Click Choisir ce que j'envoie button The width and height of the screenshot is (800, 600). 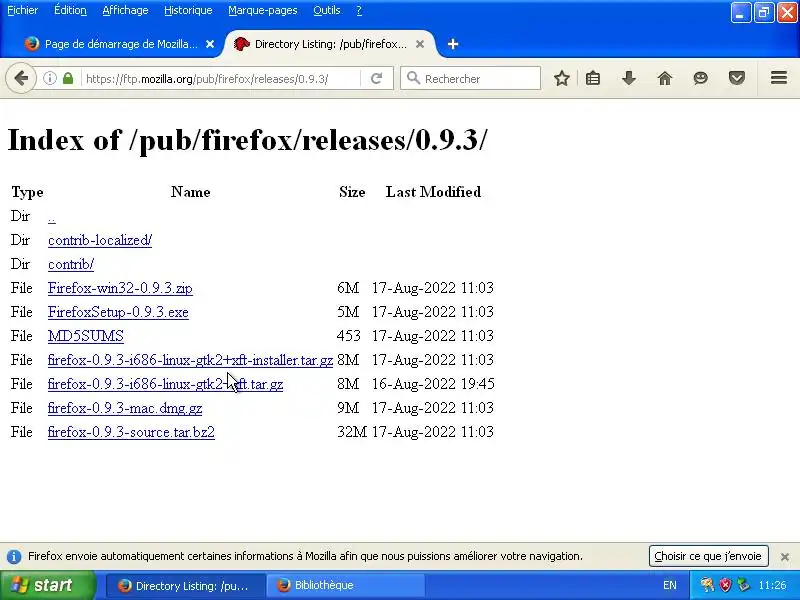tap(708, 556)
